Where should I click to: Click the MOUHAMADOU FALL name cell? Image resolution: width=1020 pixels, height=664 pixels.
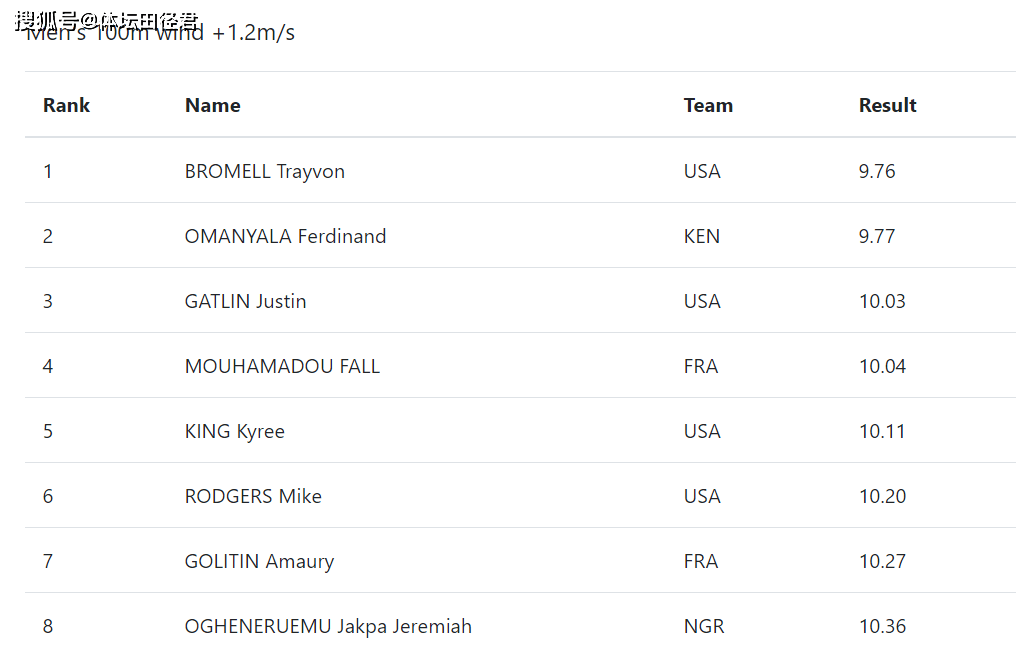coord(282,366)
